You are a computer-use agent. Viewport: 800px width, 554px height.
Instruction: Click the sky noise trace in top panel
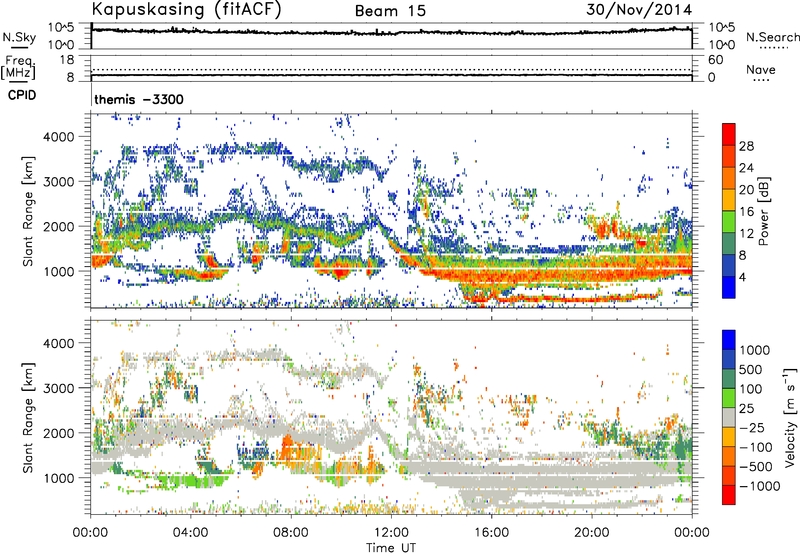(x=391, y=32)
